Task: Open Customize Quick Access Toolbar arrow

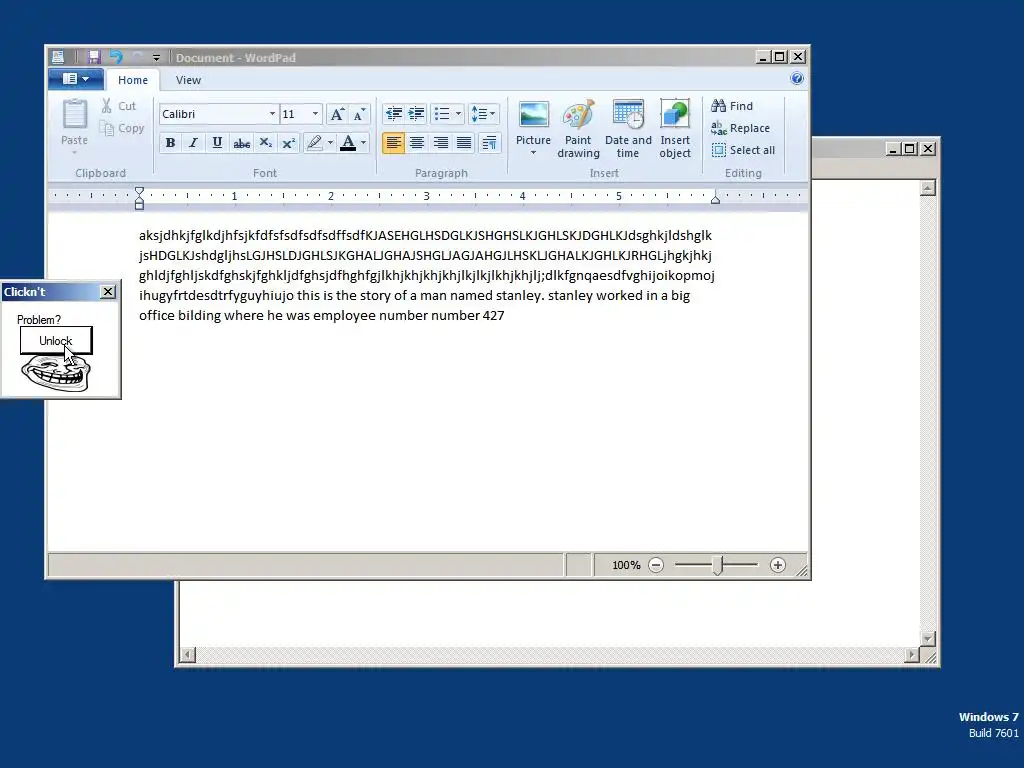Action: pos(156,58)
